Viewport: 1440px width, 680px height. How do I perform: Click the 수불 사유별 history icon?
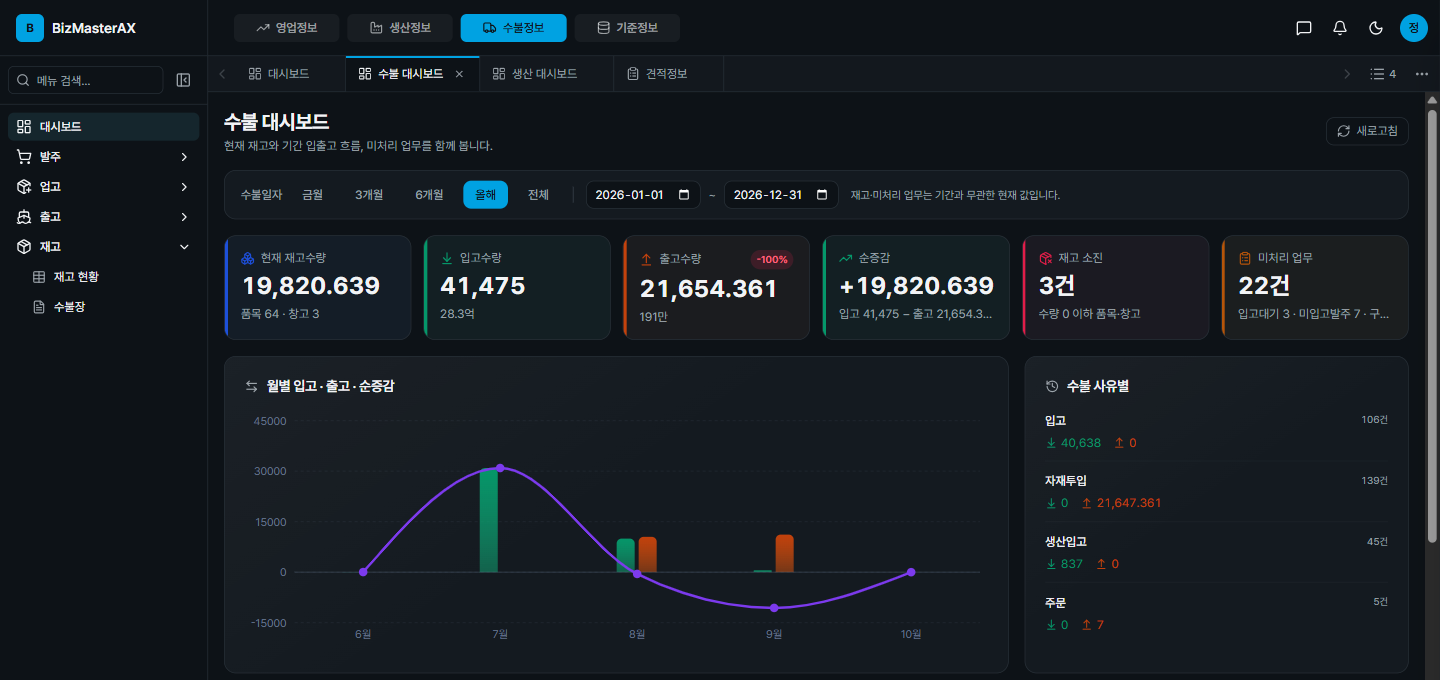tap(1051, 386)
